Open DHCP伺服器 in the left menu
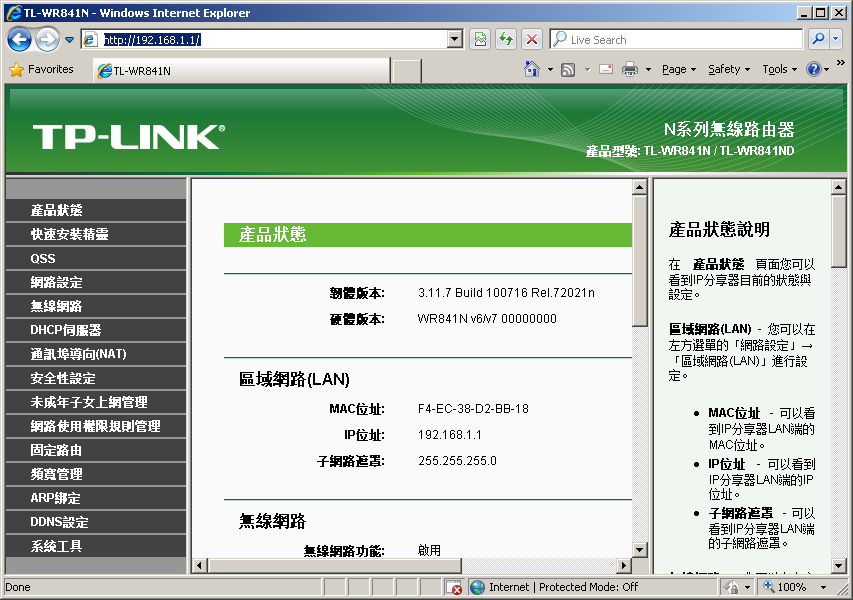The height and width of the screenshot is (600, 853). 96,330
